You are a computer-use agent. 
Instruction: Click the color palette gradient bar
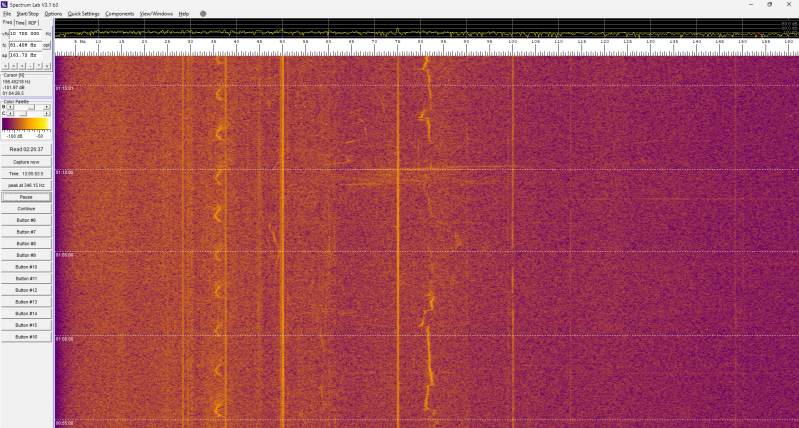pyautogui.click(x=26, y=124)
